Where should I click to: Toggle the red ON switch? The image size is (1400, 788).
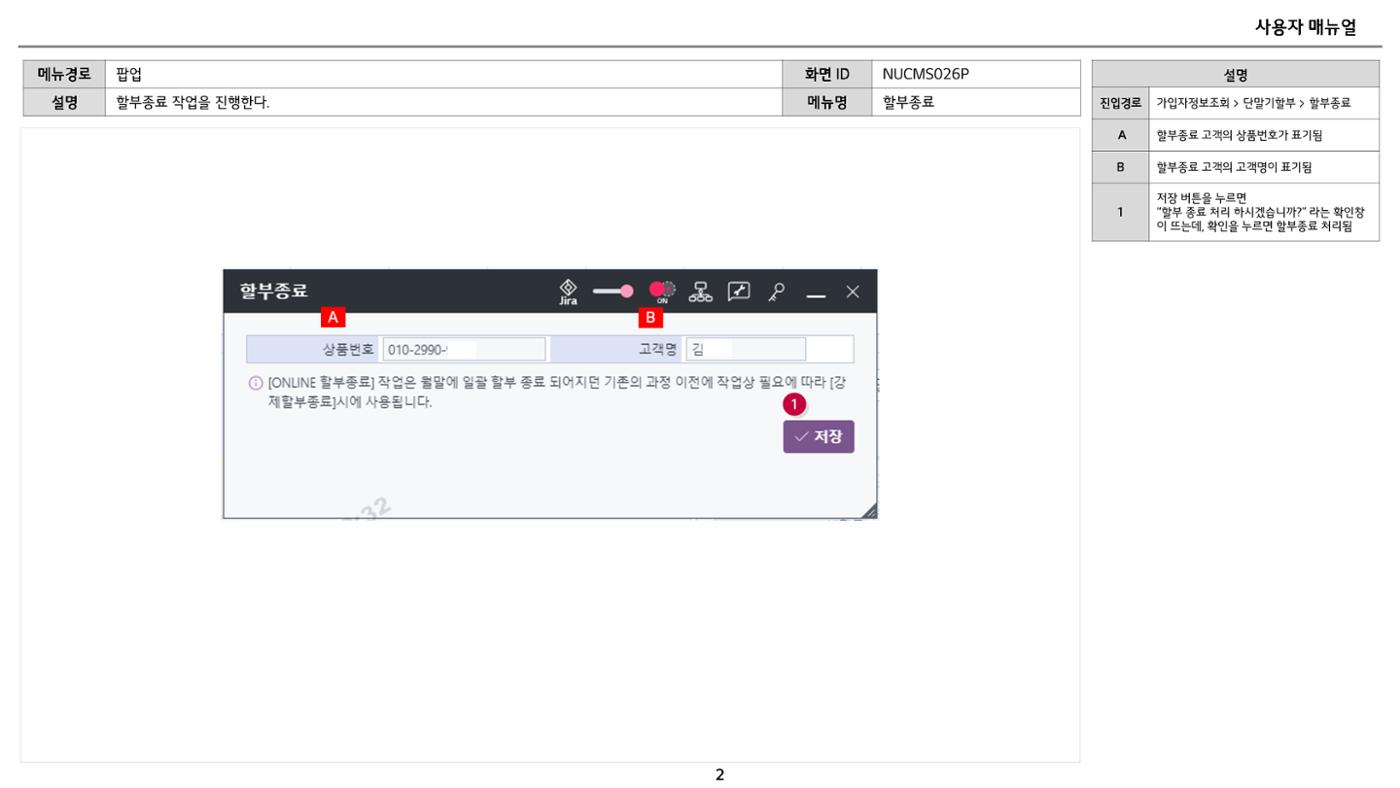click(x=662, y=291)
